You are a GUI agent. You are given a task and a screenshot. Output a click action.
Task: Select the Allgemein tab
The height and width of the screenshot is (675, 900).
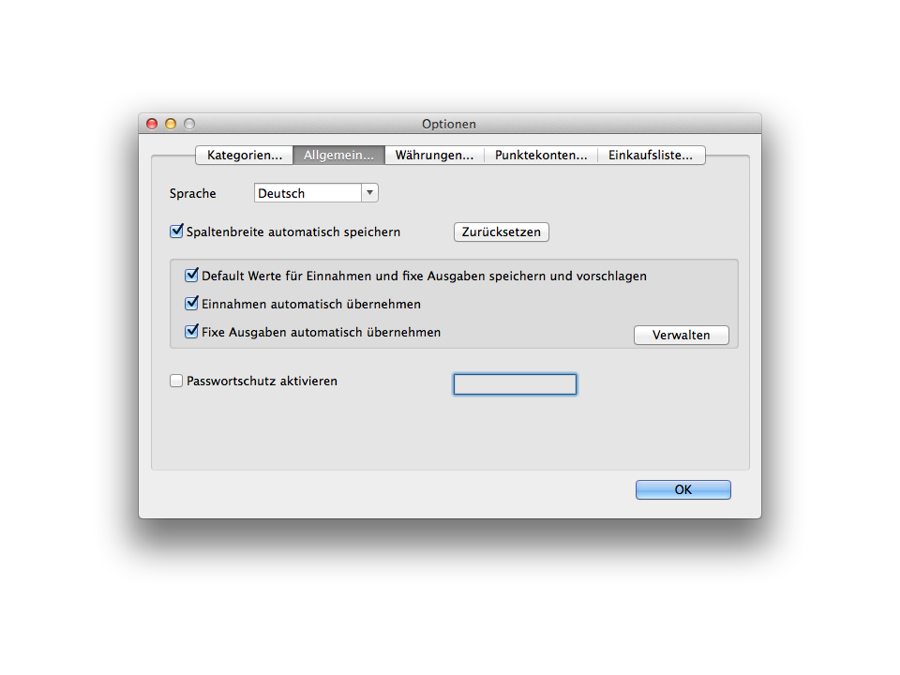coord(339,155)
